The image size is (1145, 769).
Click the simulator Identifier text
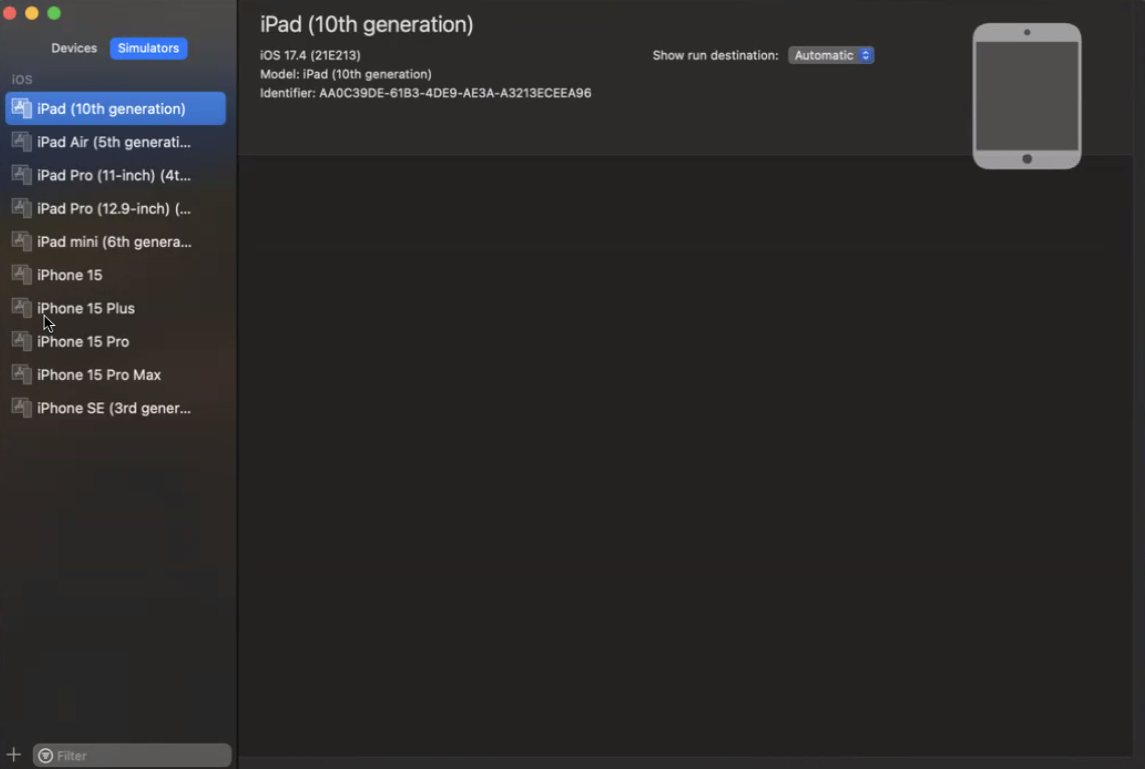[426, 93]
